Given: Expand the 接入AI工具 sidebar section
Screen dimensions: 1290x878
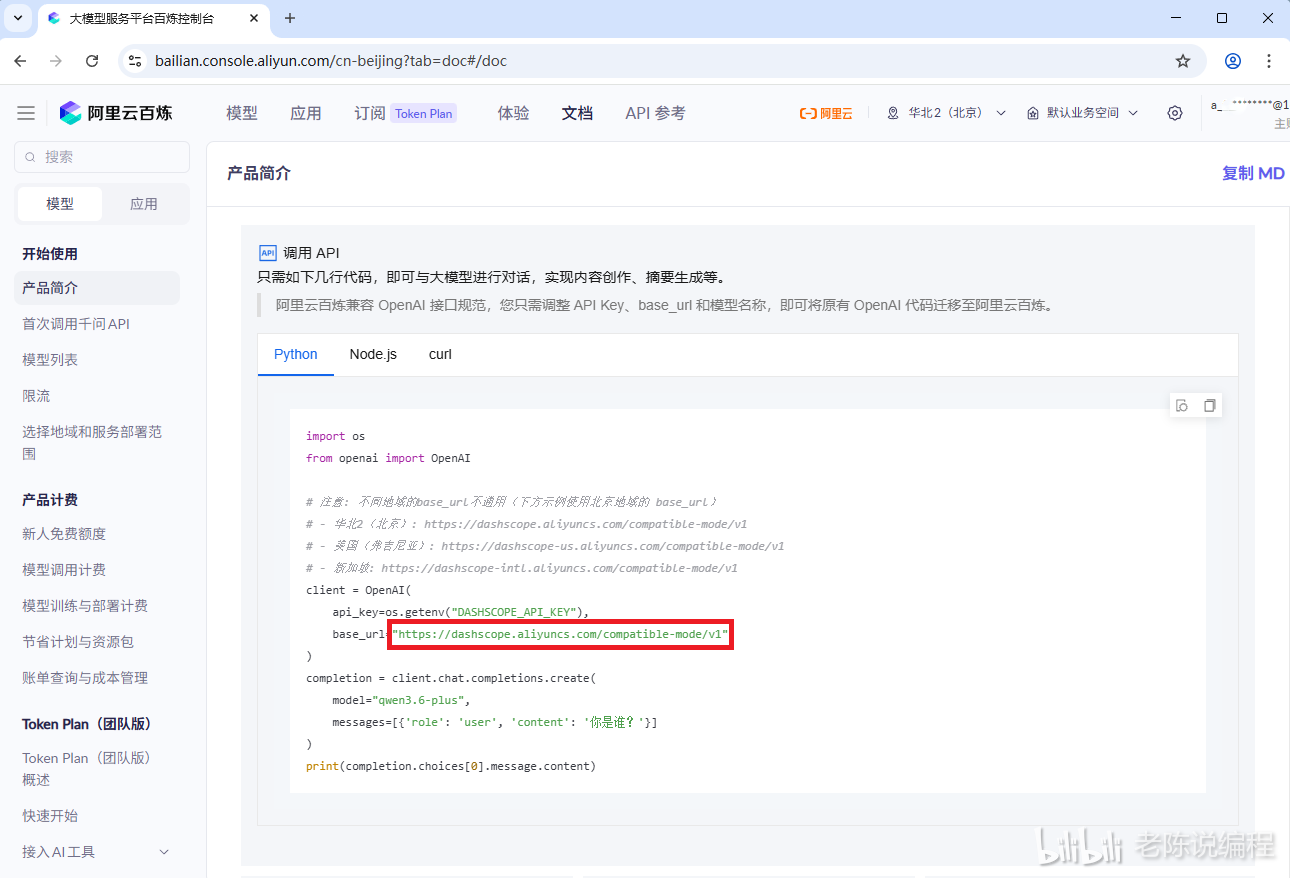Looking at the screenshot, I should click(x=96, y=852).
